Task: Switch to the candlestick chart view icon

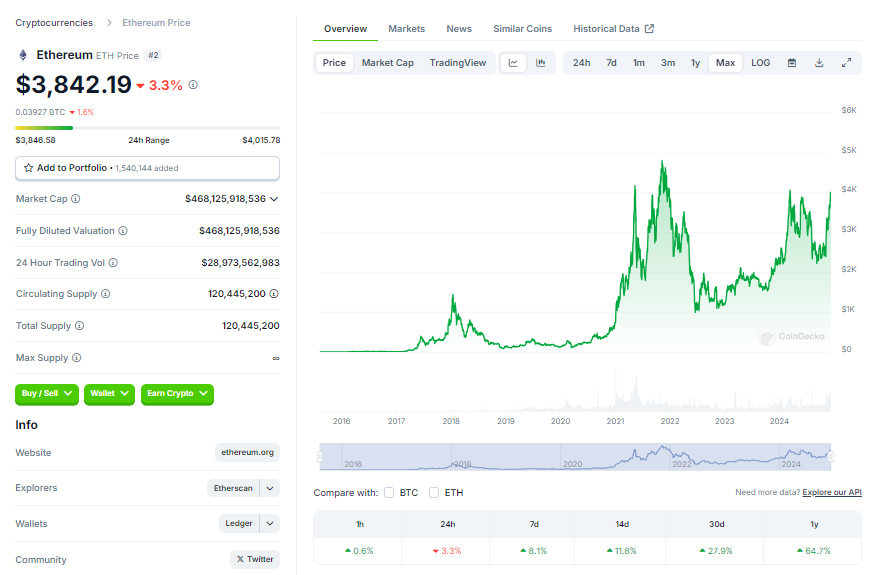Action: [540, 63]
